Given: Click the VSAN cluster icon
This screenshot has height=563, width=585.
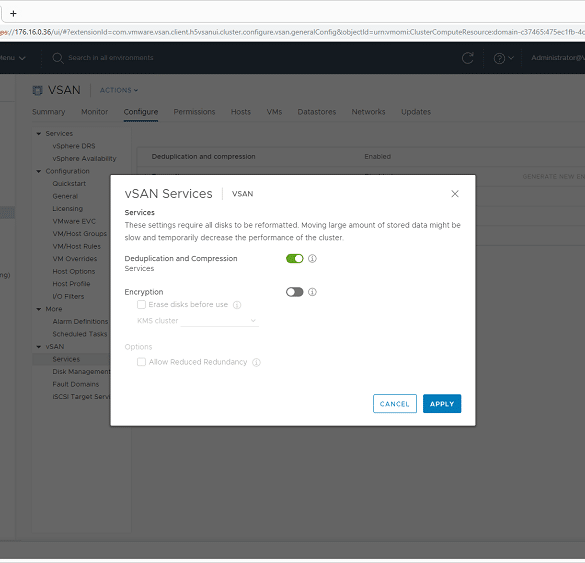Looking at the screenshot, I should coord(37,90).
